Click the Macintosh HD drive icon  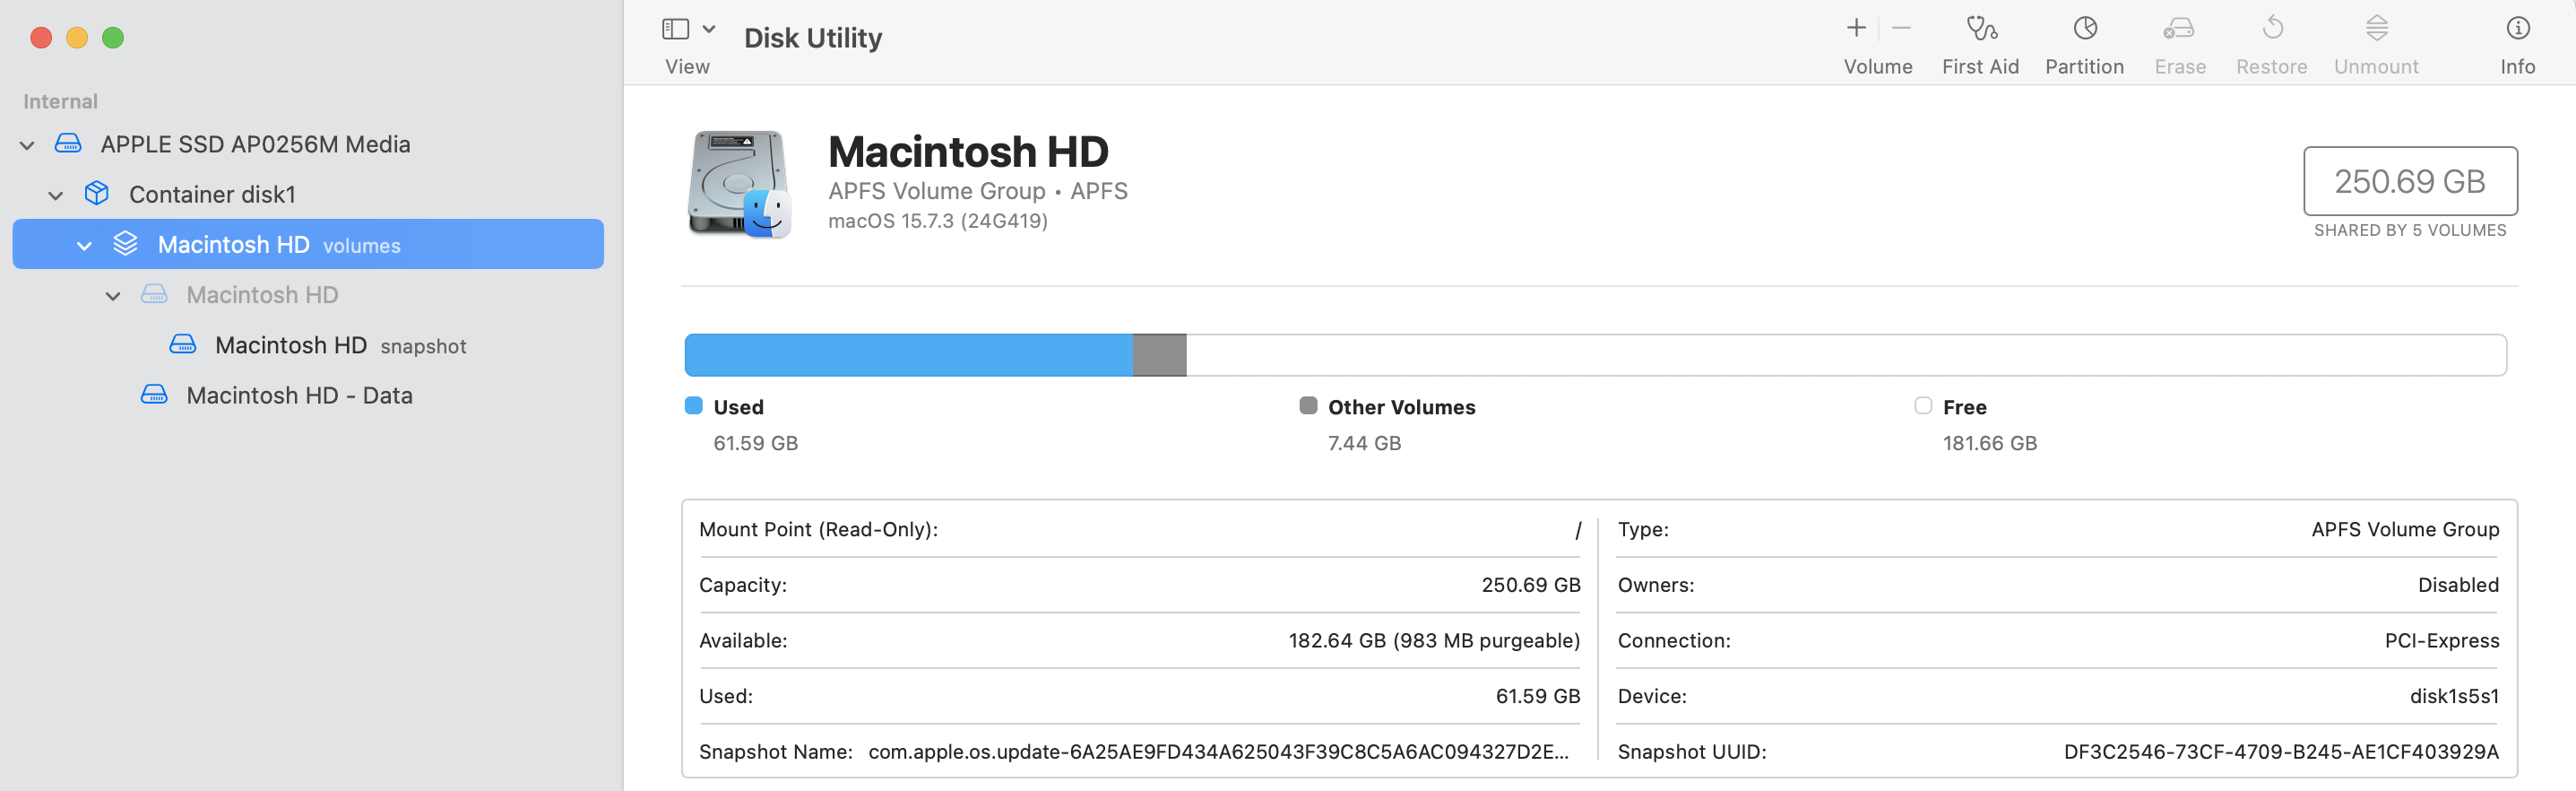pyautogui.click(x=739, y=184)
